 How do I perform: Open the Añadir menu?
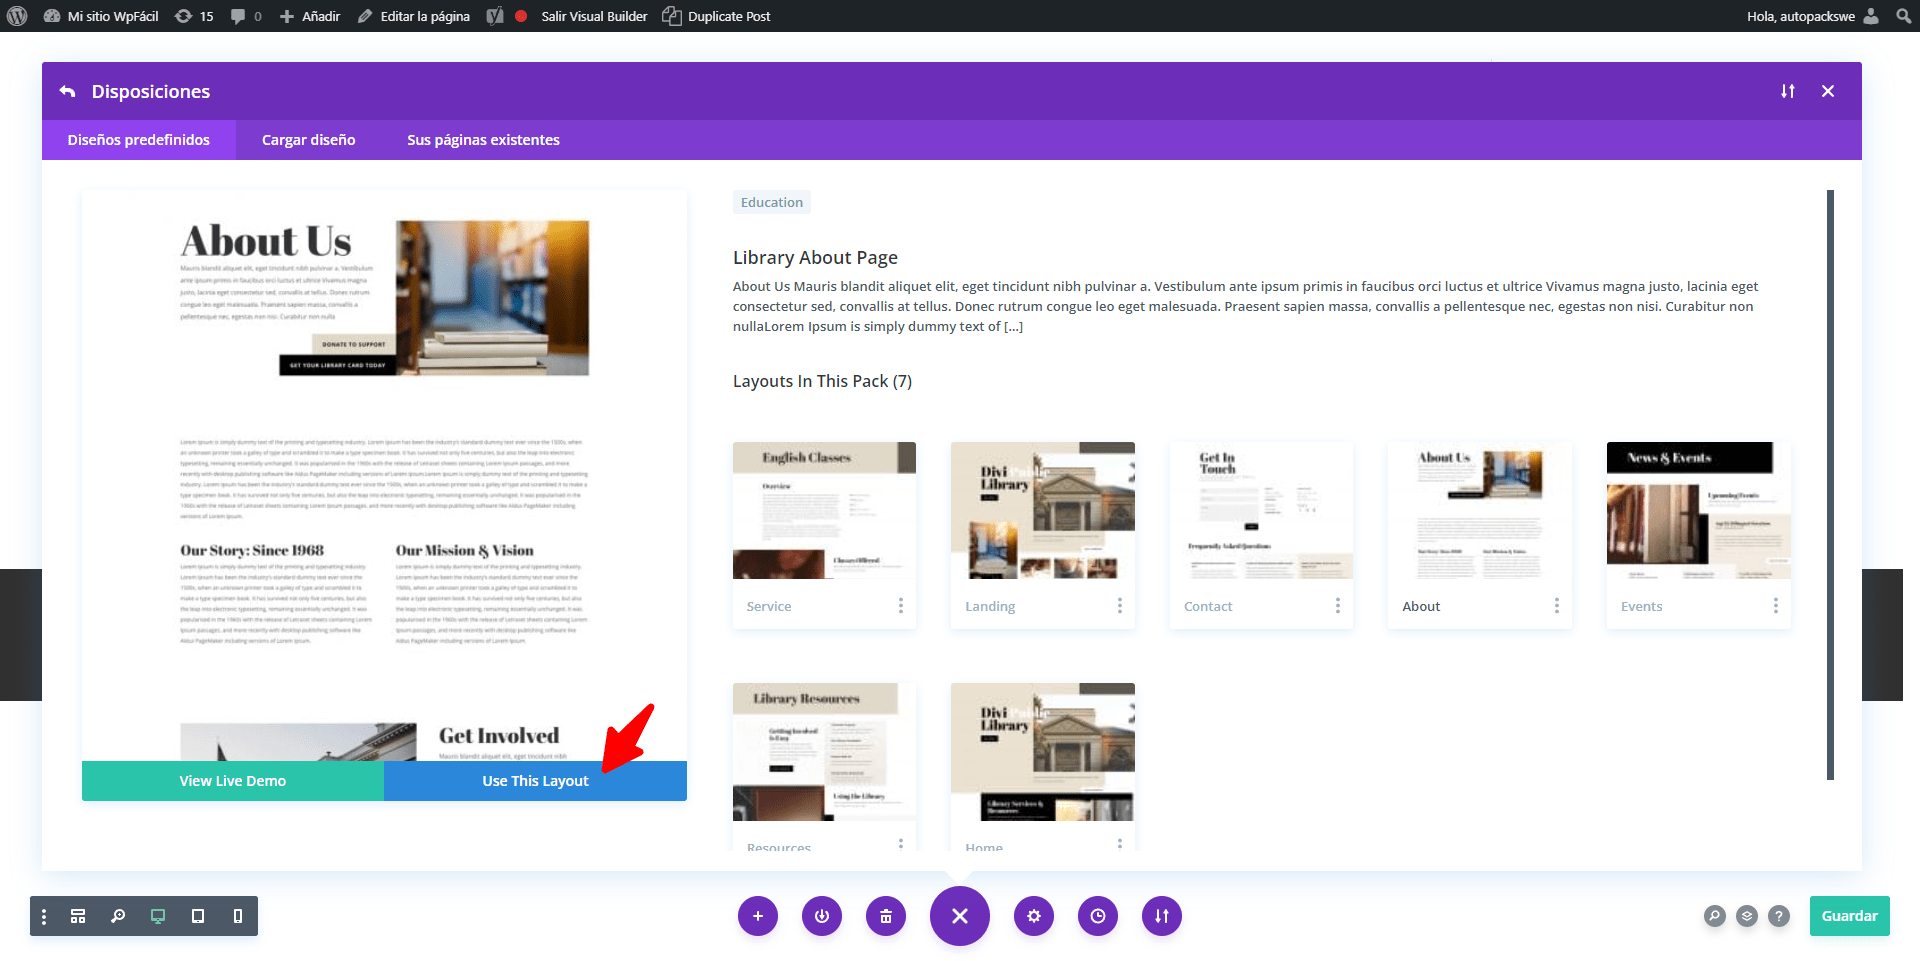[x=310, y=16]
